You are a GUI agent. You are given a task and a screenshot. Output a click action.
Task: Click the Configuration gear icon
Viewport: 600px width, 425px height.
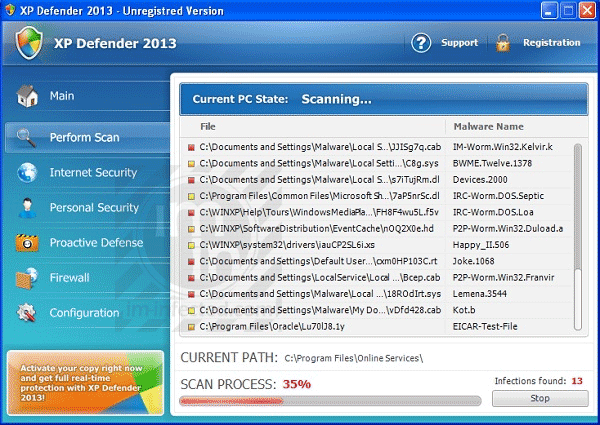click(27, 313)
